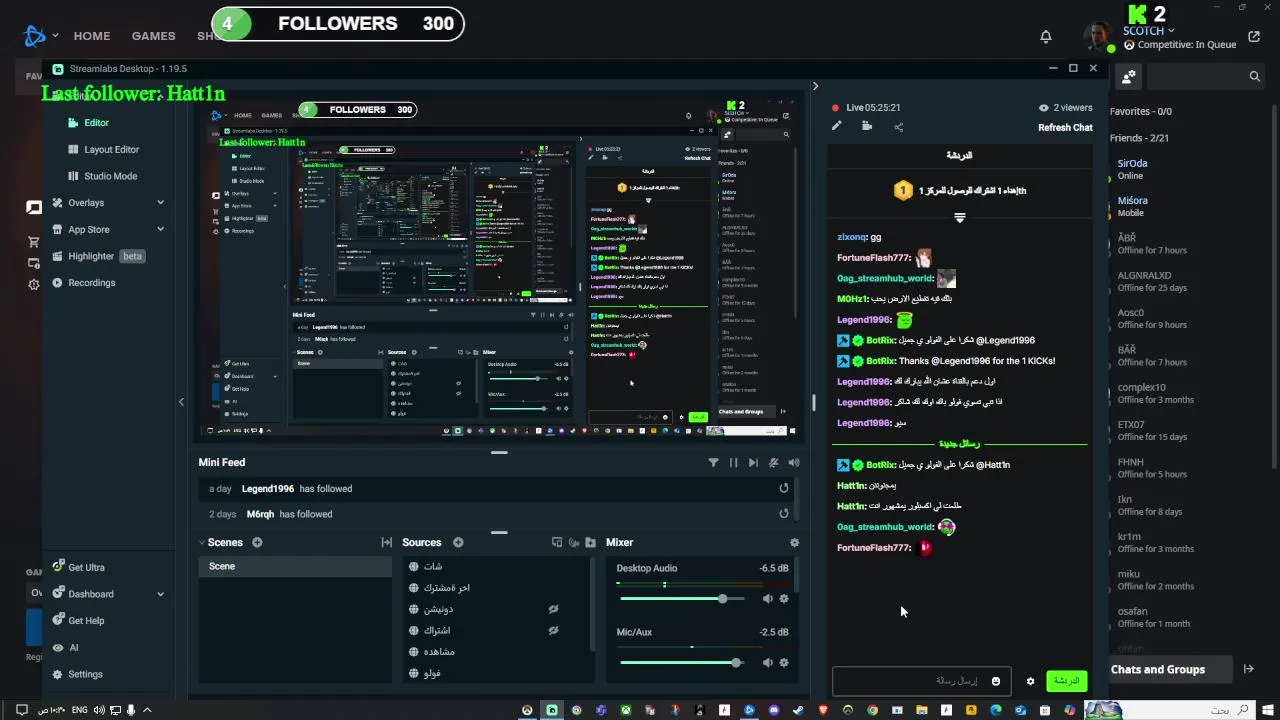Open Battle.net logo dropdown menu
This screenshot has height=720, width=1280.
40,36
